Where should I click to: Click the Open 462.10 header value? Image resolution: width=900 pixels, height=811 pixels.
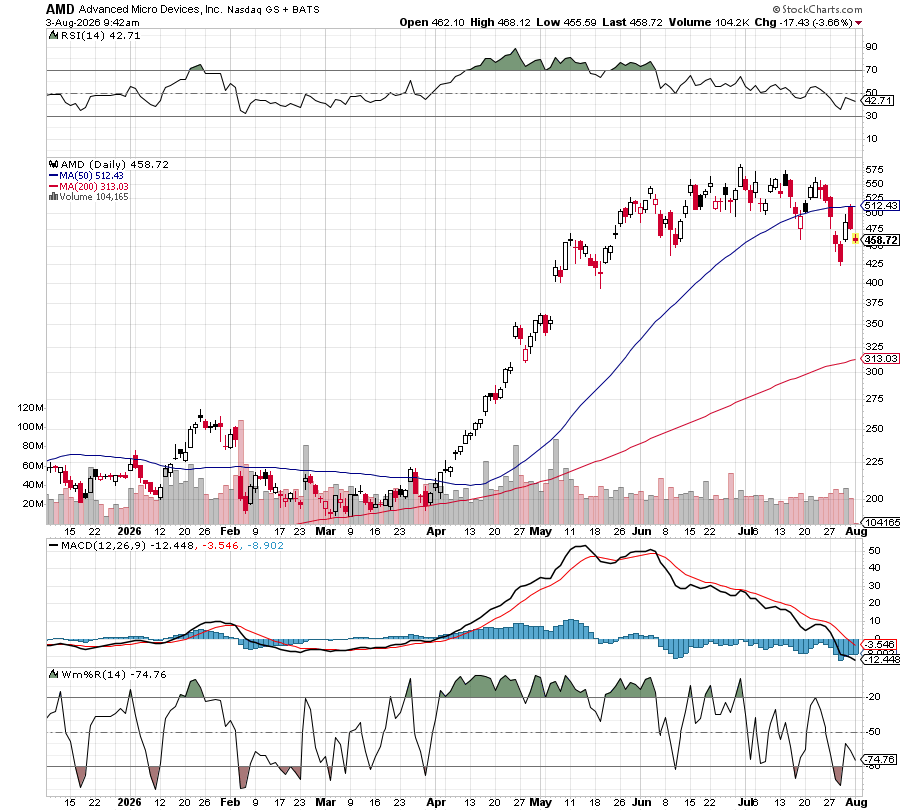pyautogui.click(x=432, y=22)
